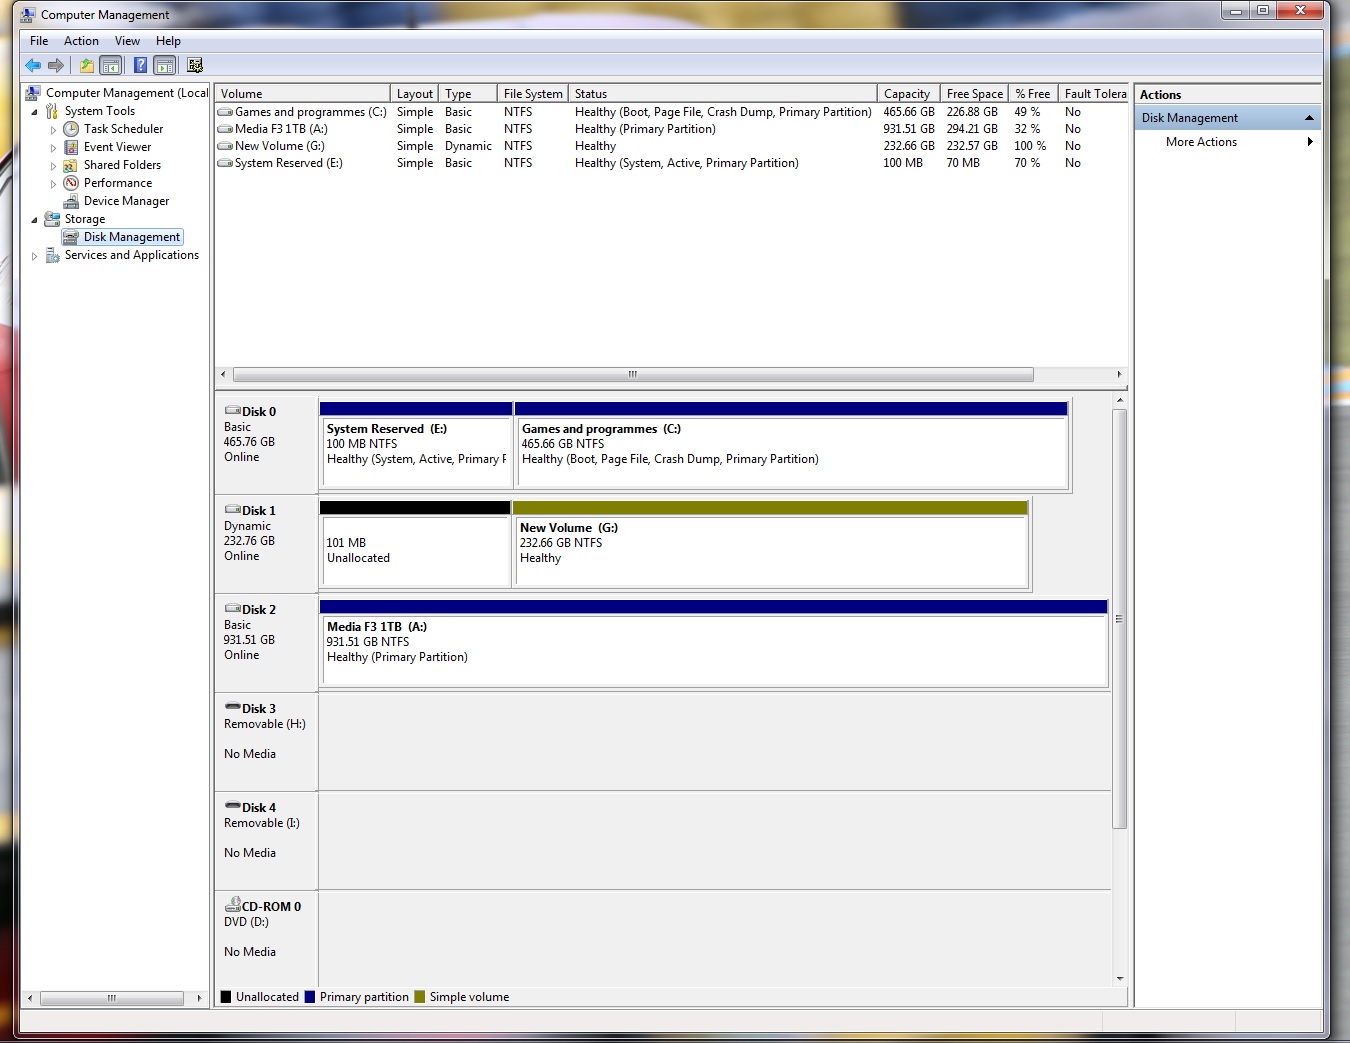
Task: Click the Back arrow toolbar icon
Action: coord(33,65)
